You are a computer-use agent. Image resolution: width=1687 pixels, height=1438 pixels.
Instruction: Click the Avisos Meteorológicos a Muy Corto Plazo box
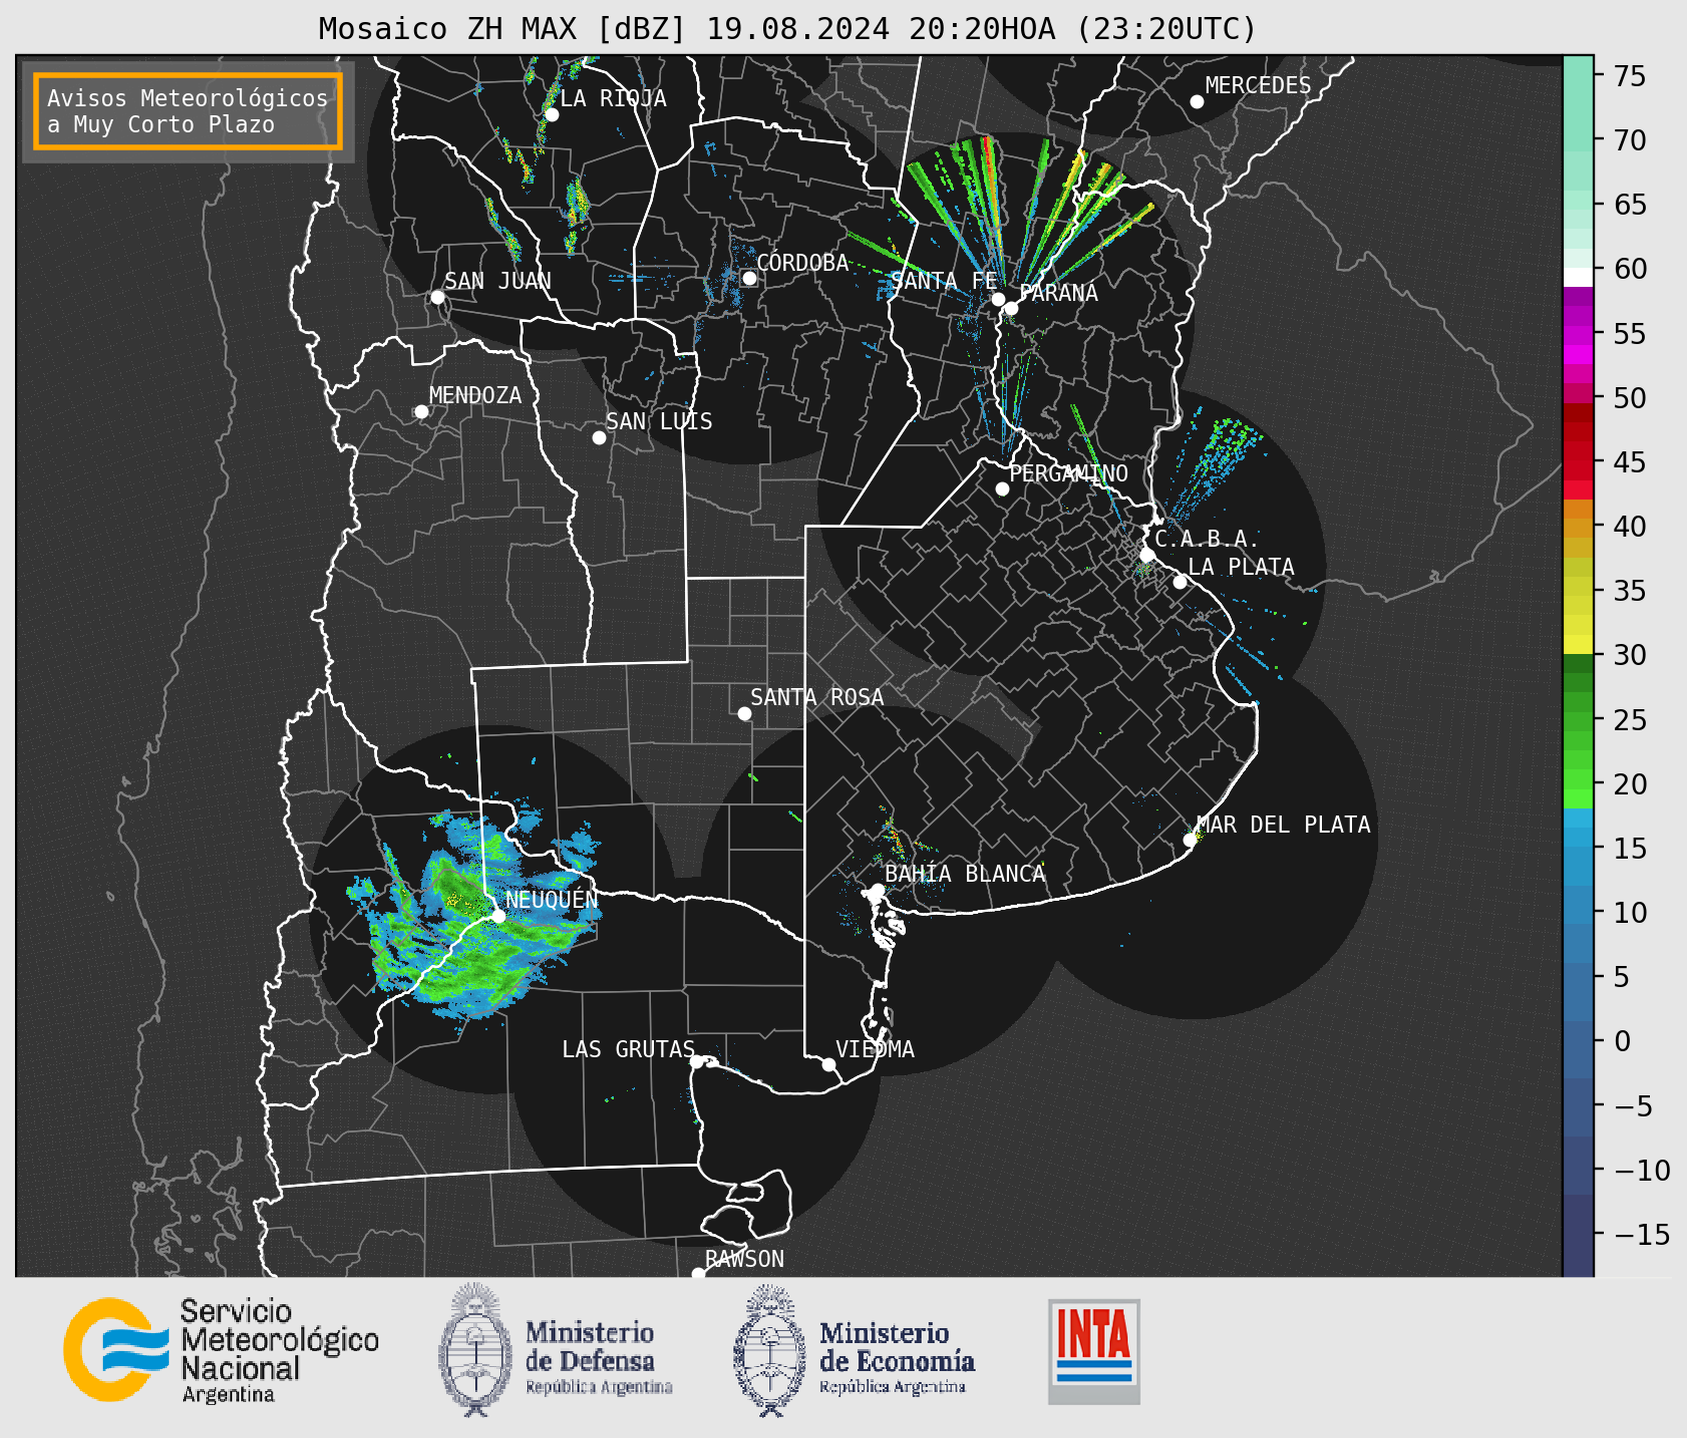tap(188, 111)
